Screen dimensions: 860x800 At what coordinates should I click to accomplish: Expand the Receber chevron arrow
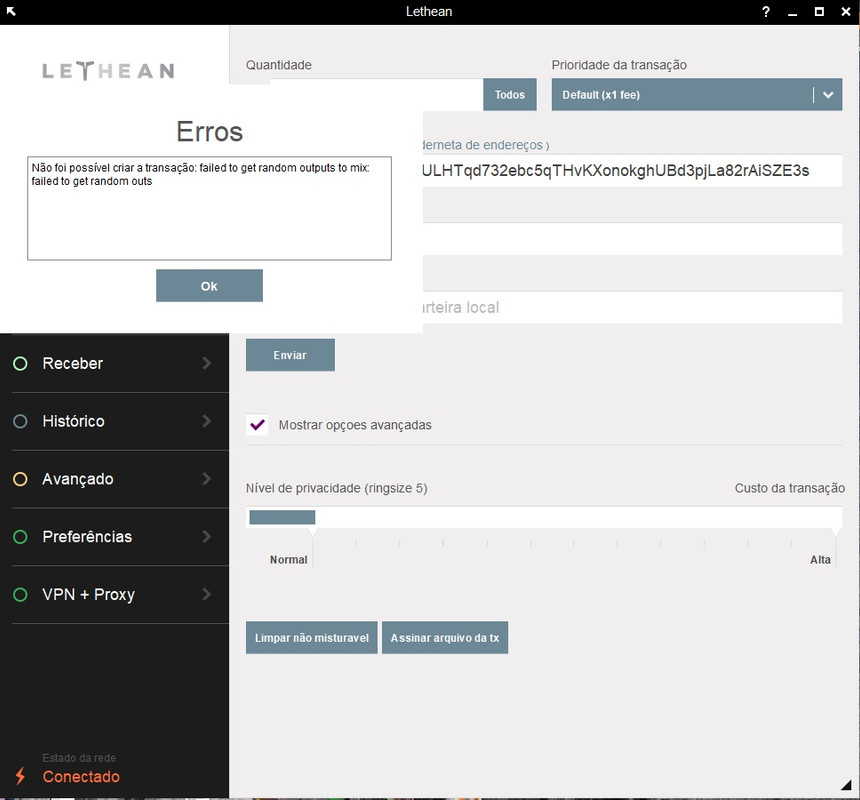[207, 363]
